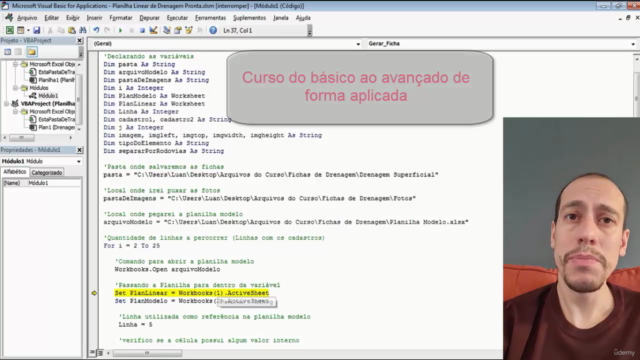Click the code window horizontal scrollbar thumb
This screenshot has width=640, height=360.
[147, 353]
